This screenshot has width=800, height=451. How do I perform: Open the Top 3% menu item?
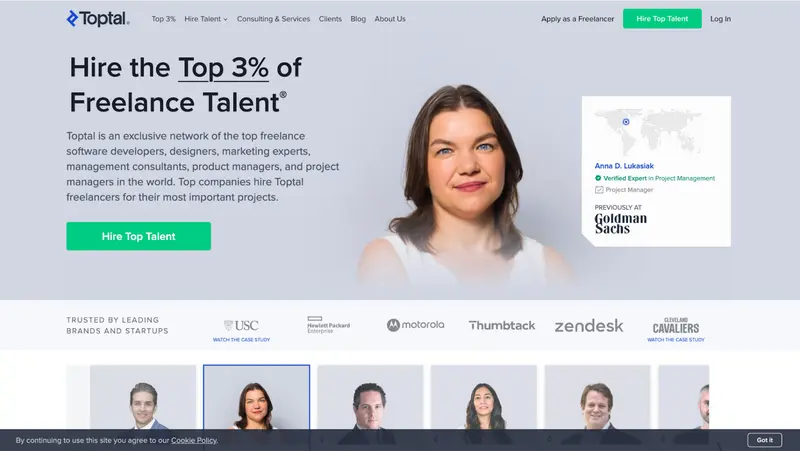163,19
